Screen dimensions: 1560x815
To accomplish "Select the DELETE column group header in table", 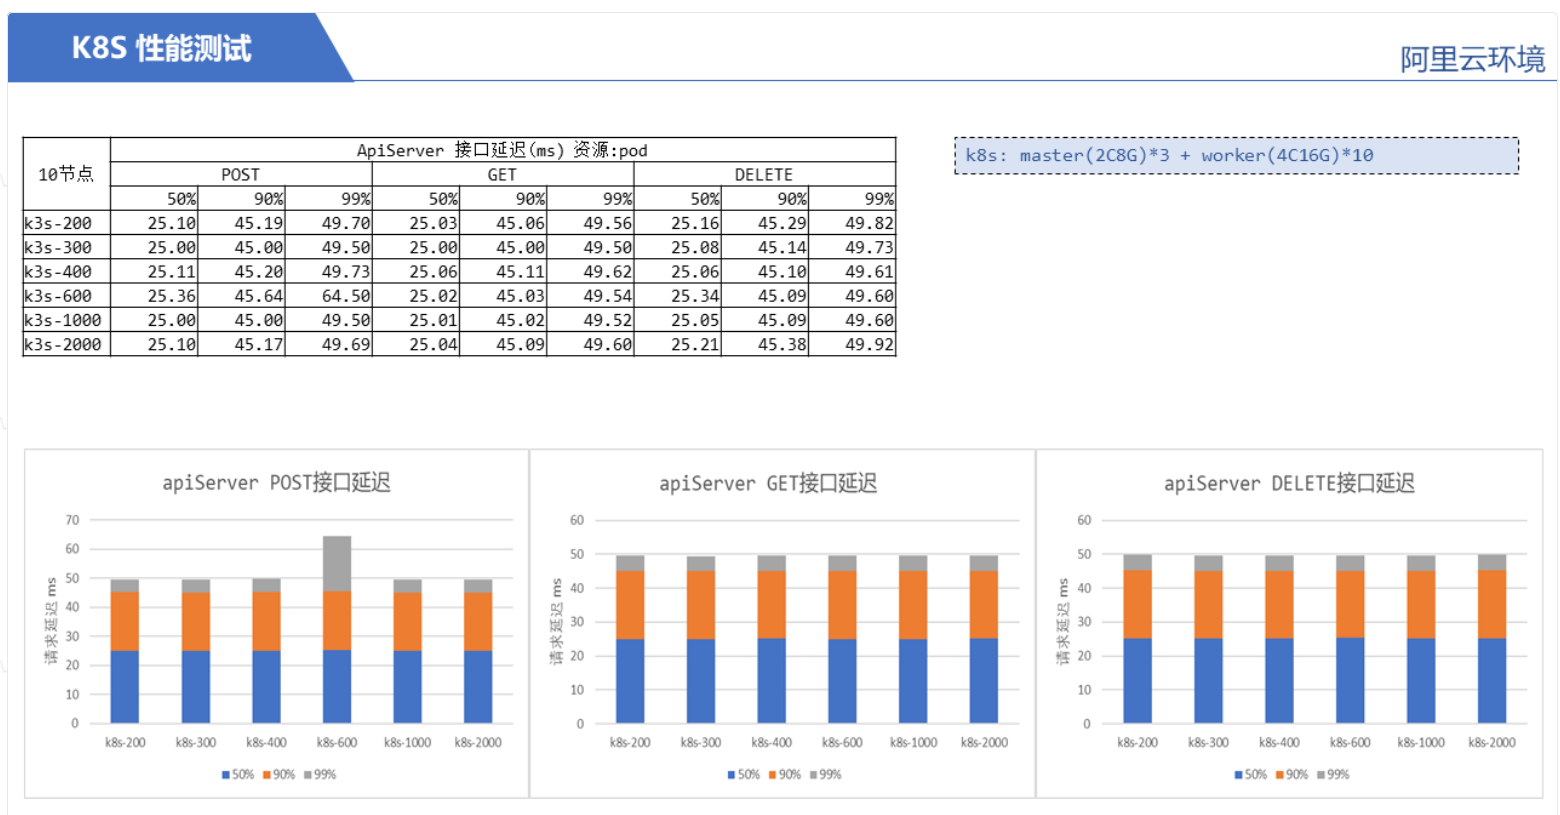I will (764, 175).
